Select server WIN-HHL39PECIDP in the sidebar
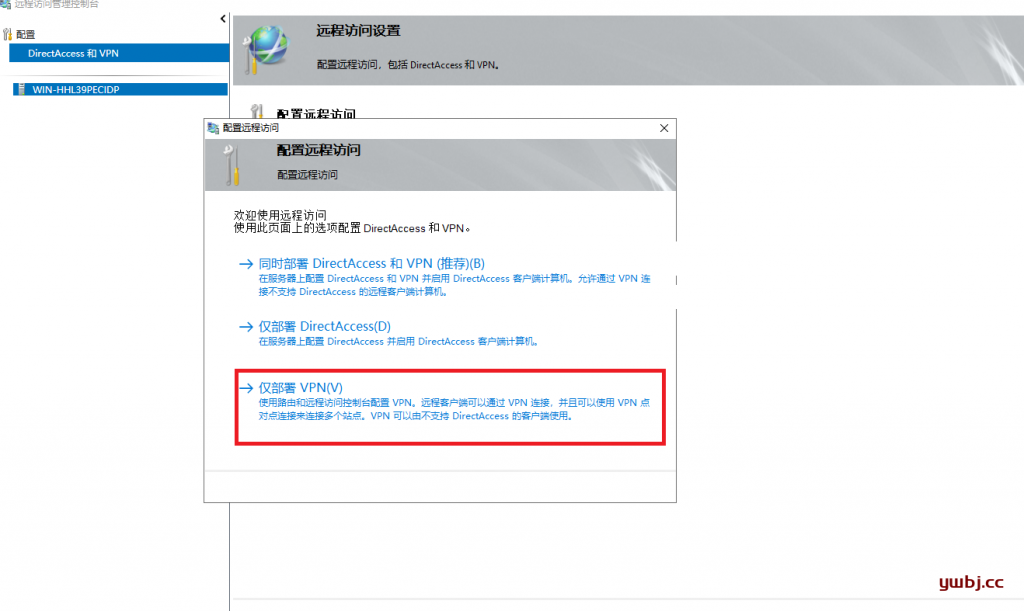This screenshot has width=1024, height=611. pyautogui.click(x=120, y=89)
